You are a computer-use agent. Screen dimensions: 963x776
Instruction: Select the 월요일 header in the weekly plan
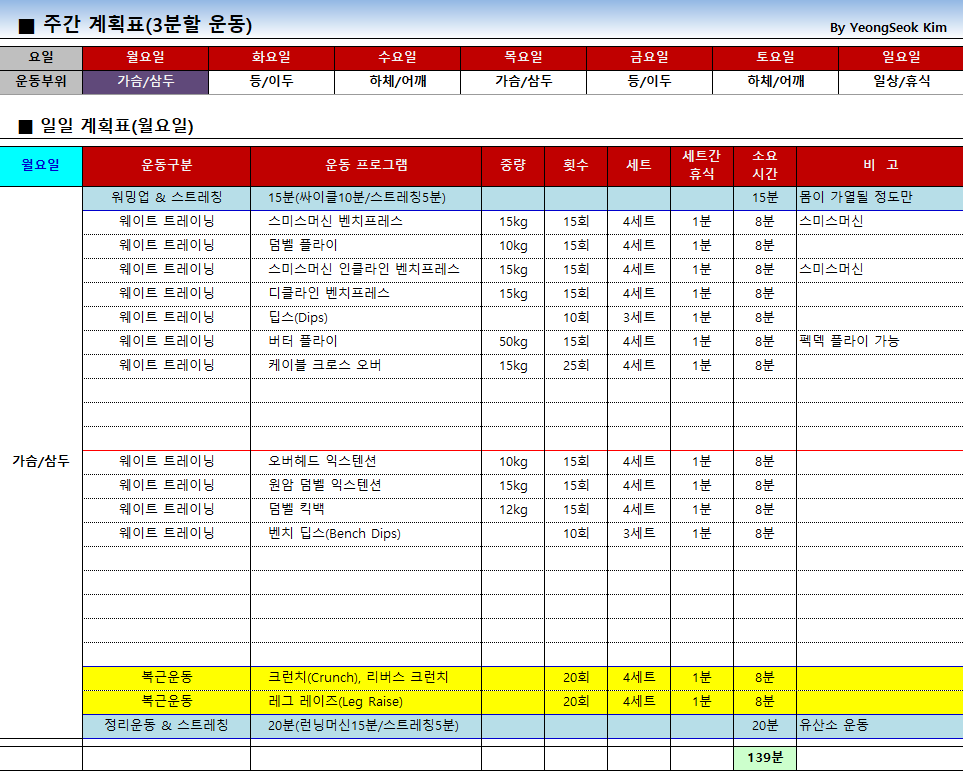(x=146, y=58)
